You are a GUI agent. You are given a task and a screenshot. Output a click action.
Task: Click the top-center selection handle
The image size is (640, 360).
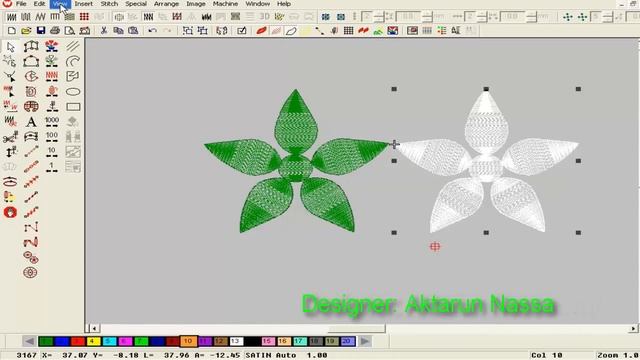(x=486, y=89)
